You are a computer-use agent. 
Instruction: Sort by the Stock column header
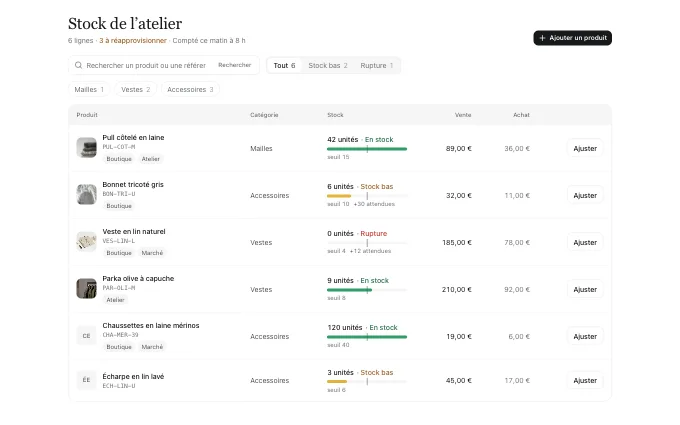(x=335, y=115)
